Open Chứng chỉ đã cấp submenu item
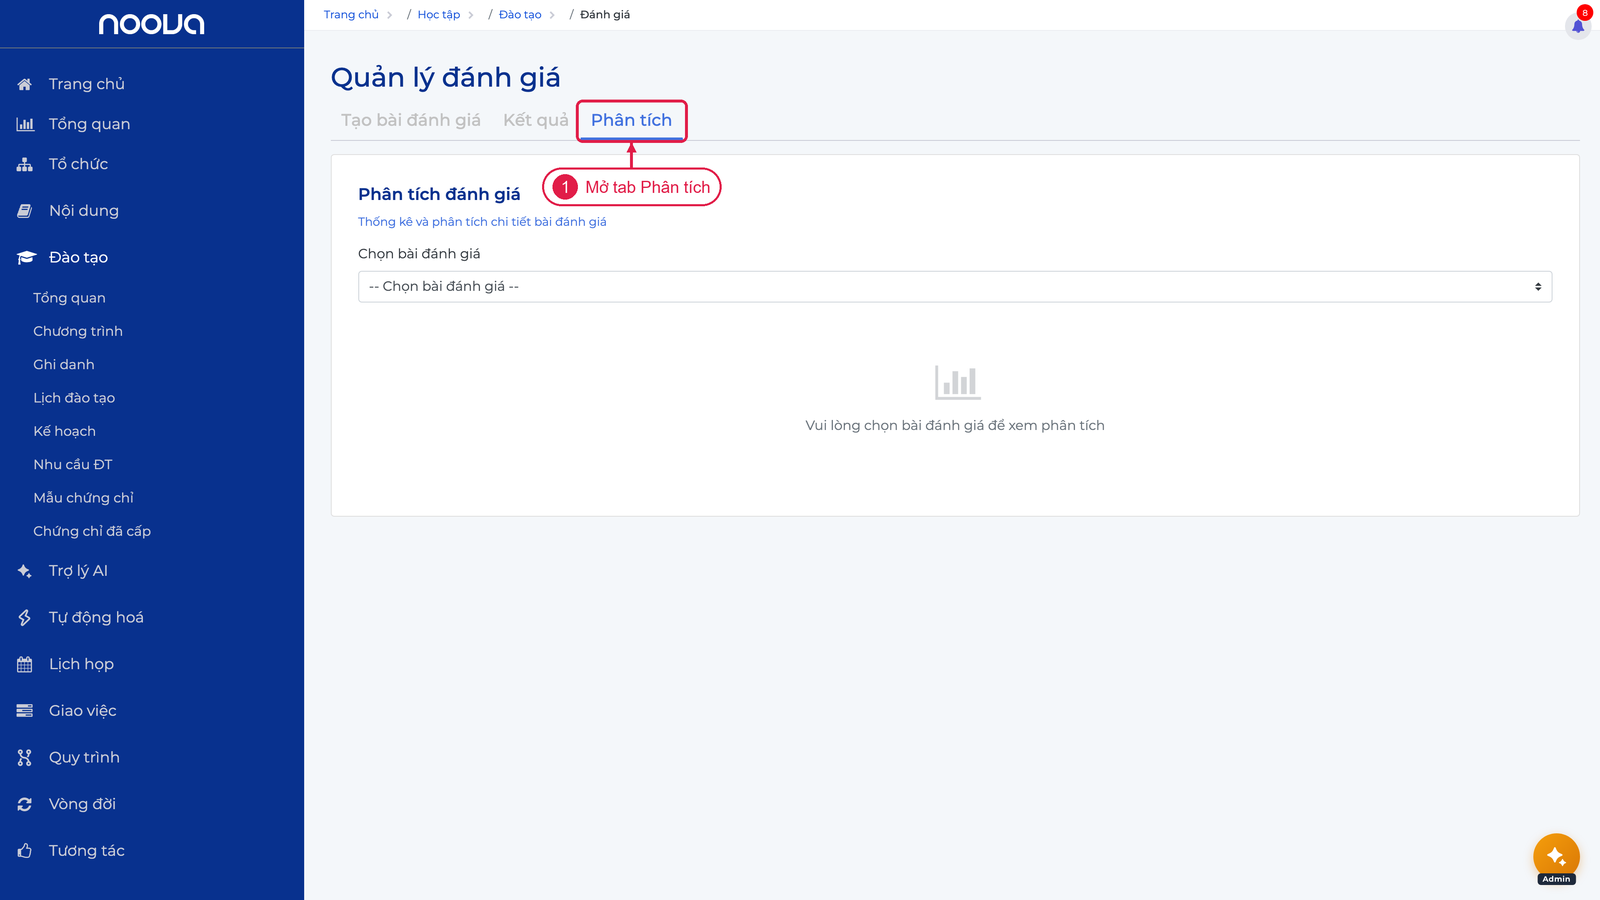The height and width of the screenshot is (900, 1600). click(x=92, y=531)
